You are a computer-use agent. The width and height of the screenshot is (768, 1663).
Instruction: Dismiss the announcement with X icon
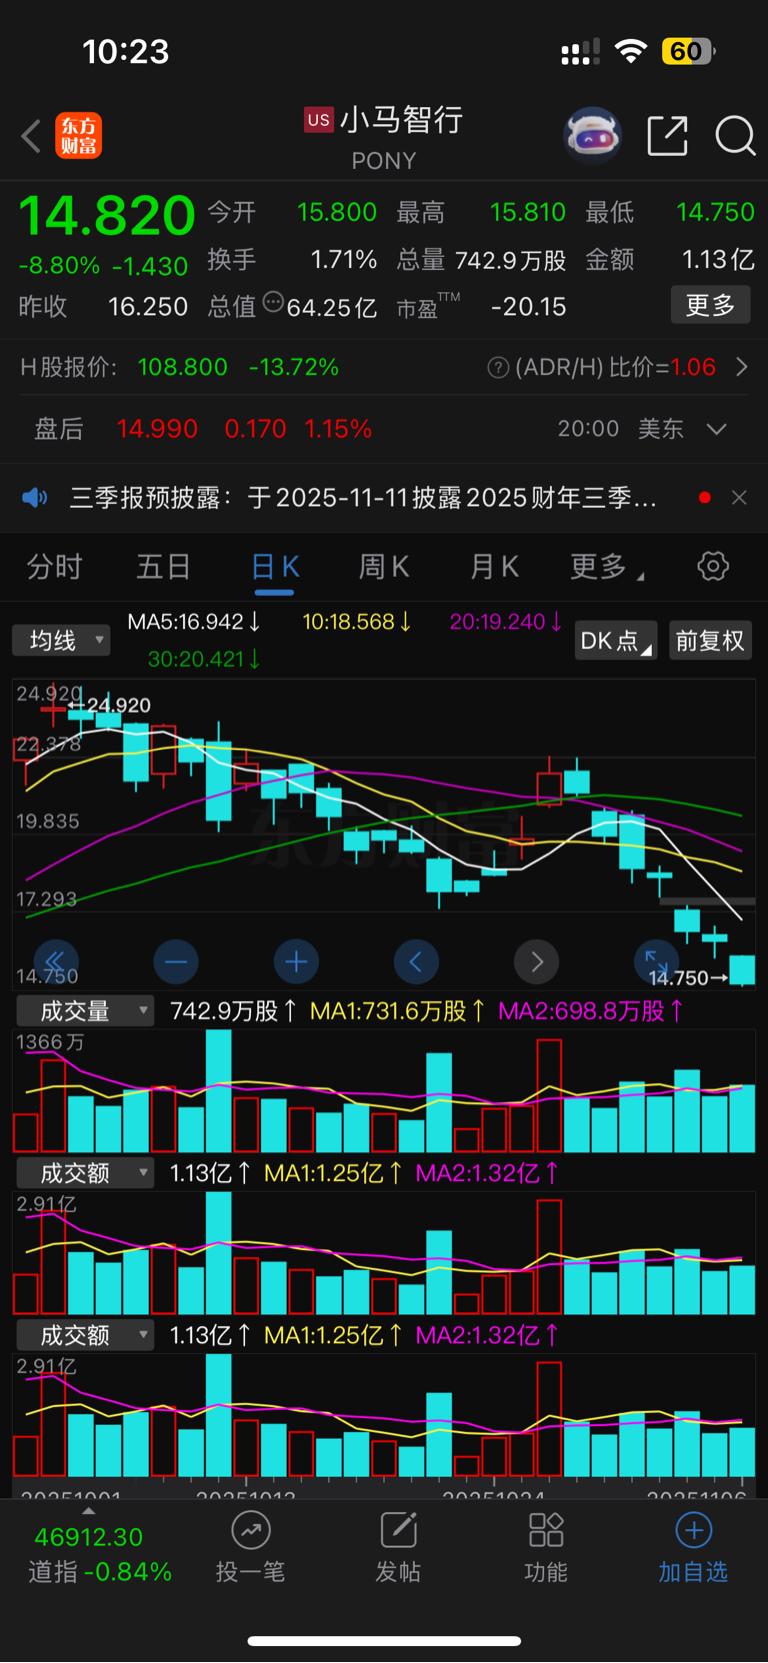click(x=739, y=497)
